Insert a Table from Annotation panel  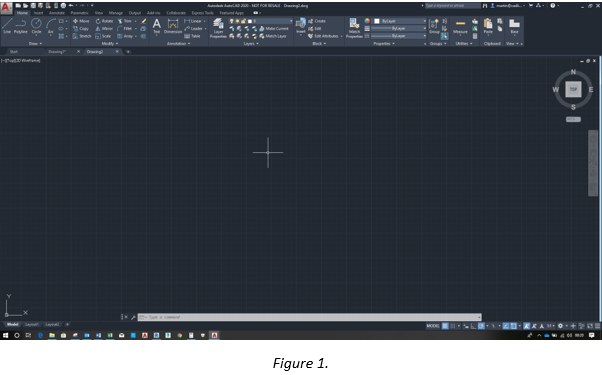tap(192, 36)
